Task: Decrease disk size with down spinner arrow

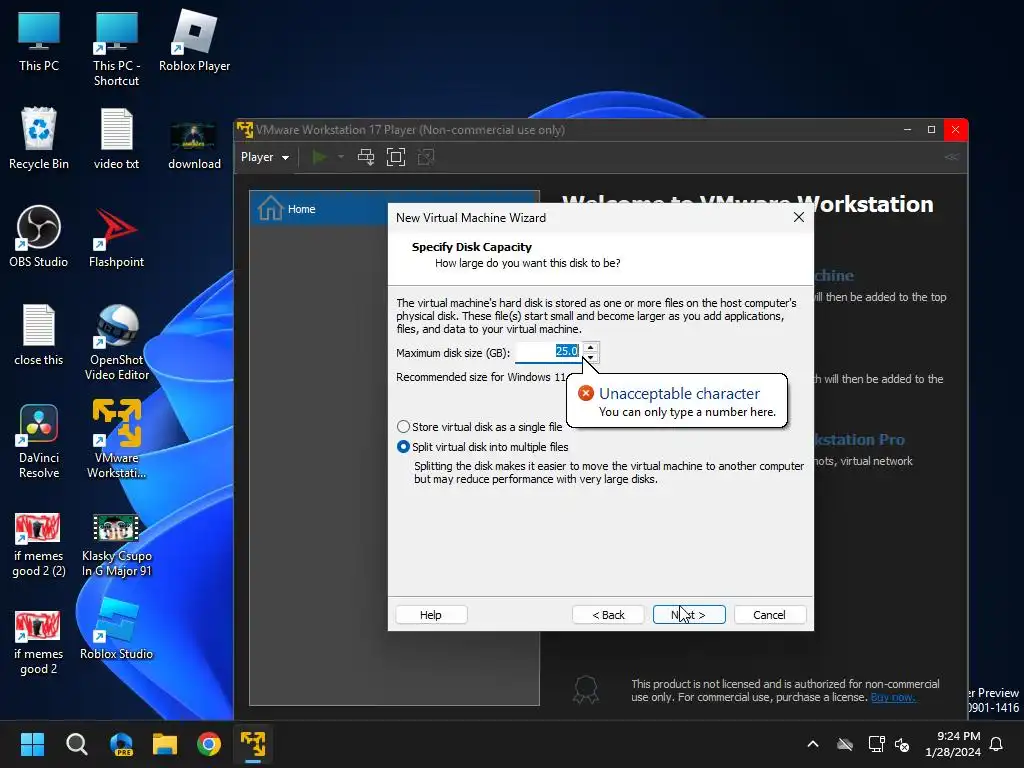Action: [x=590, y=357]
